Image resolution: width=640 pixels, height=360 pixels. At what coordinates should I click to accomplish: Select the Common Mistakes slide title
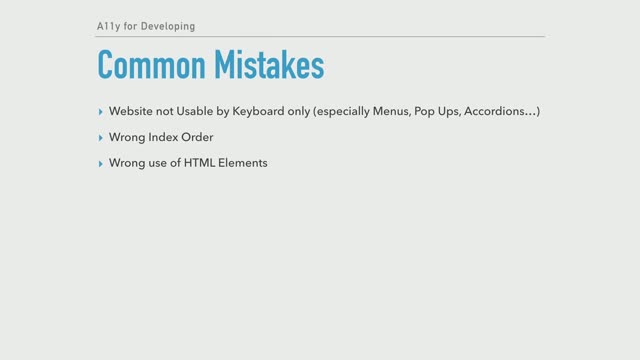pyautogui.click(x=211, y=64)
